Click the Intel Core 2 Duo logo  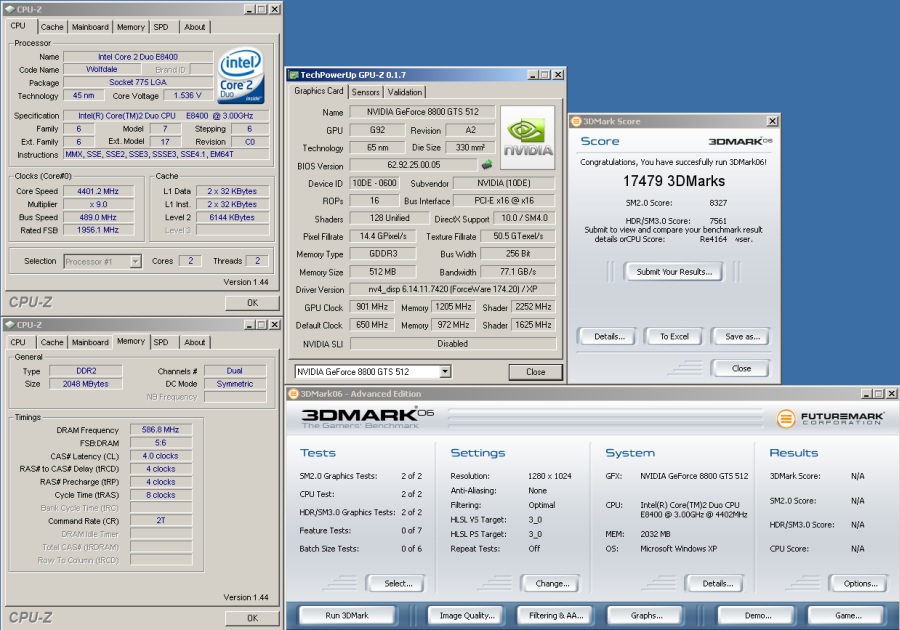coord(241,76)
